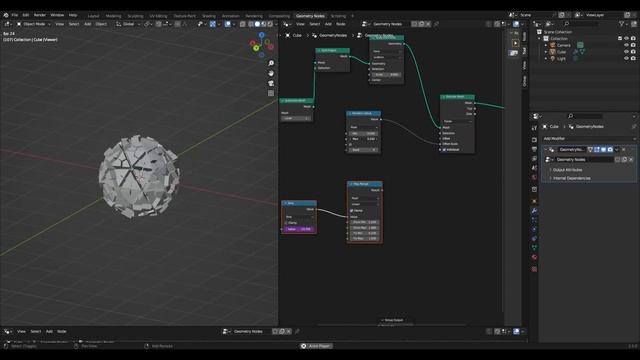
Task: Click the viewport zoom magnifier icon
Action: coord(271,63)
